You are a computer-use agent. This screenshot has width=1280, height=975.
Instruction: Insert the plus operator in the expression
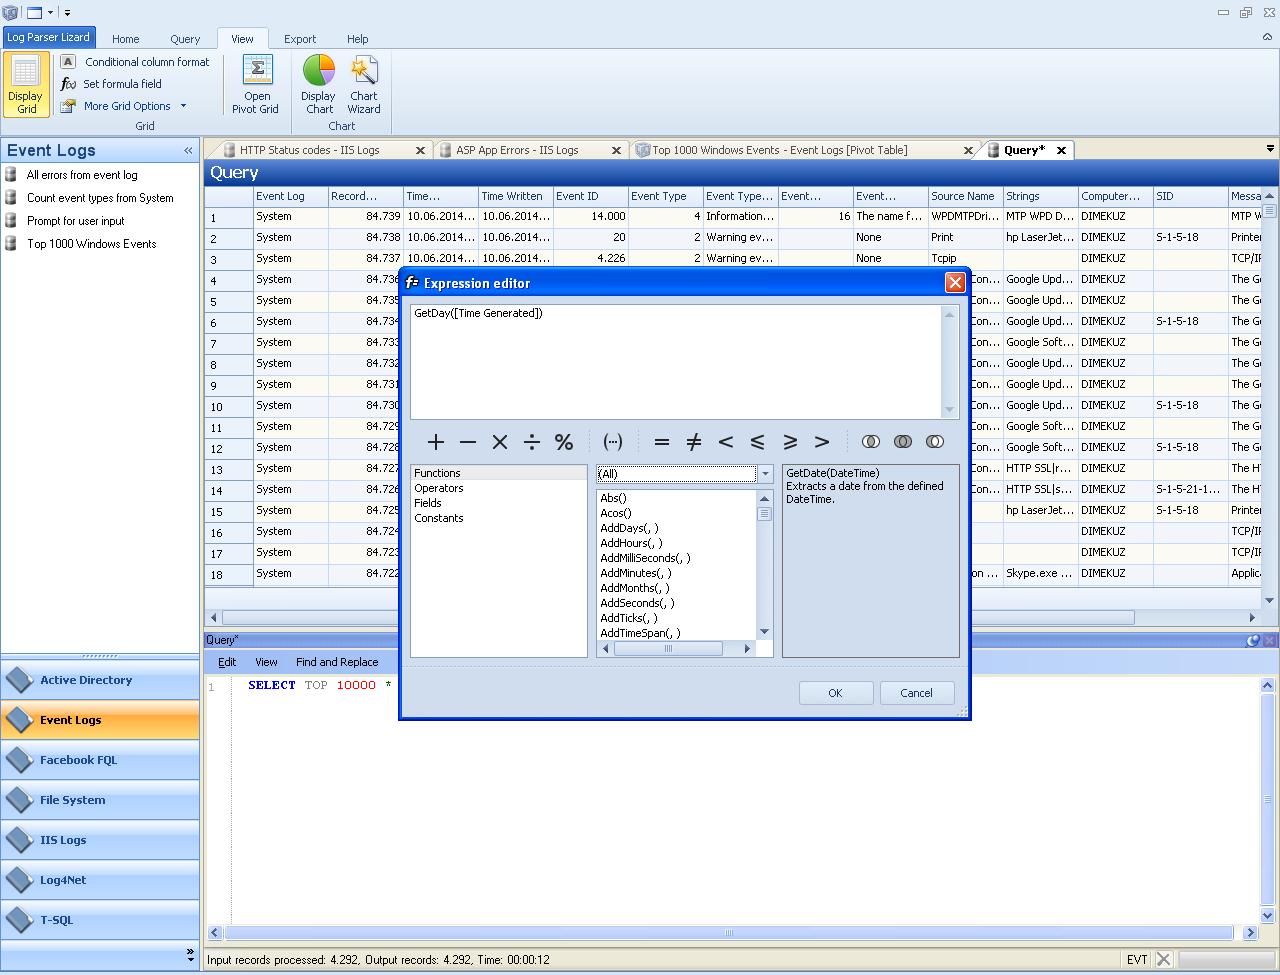pyautogui.click(x=436, y=442)
